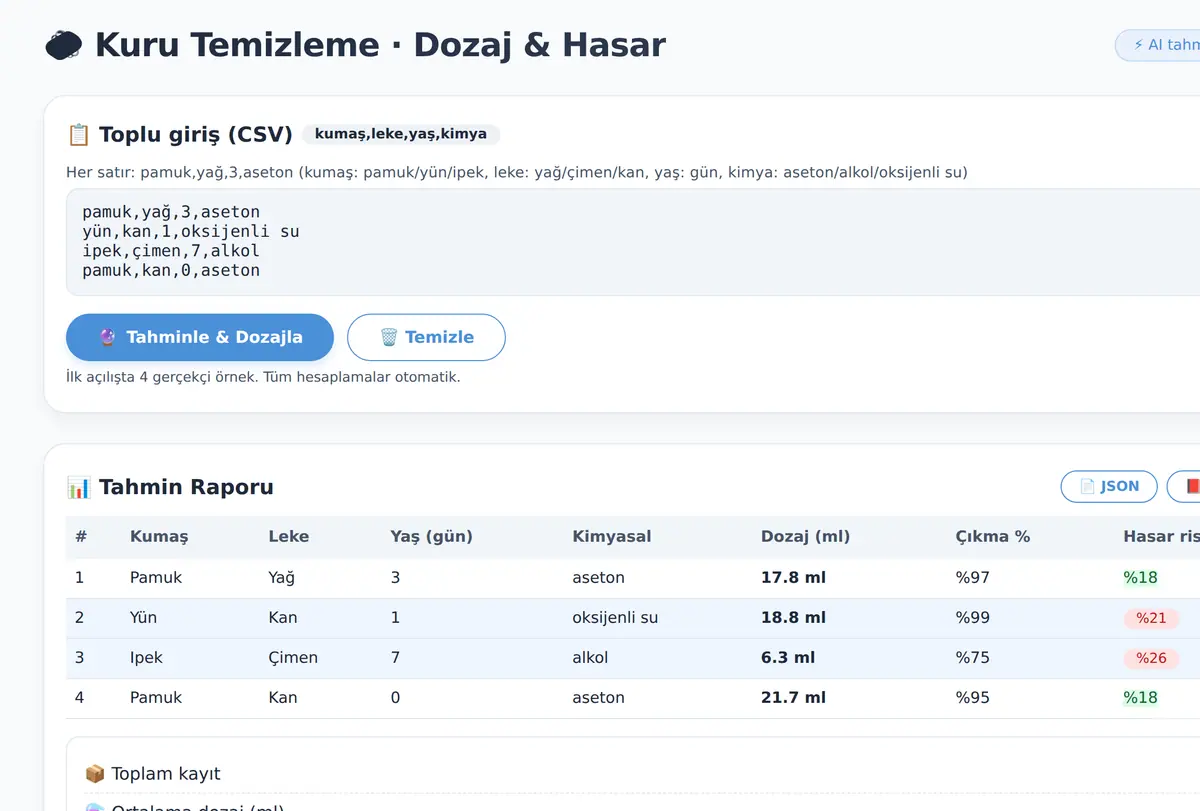
Task: Select the 18.8 ml dosage cell
Action: (x=793, y=617)
